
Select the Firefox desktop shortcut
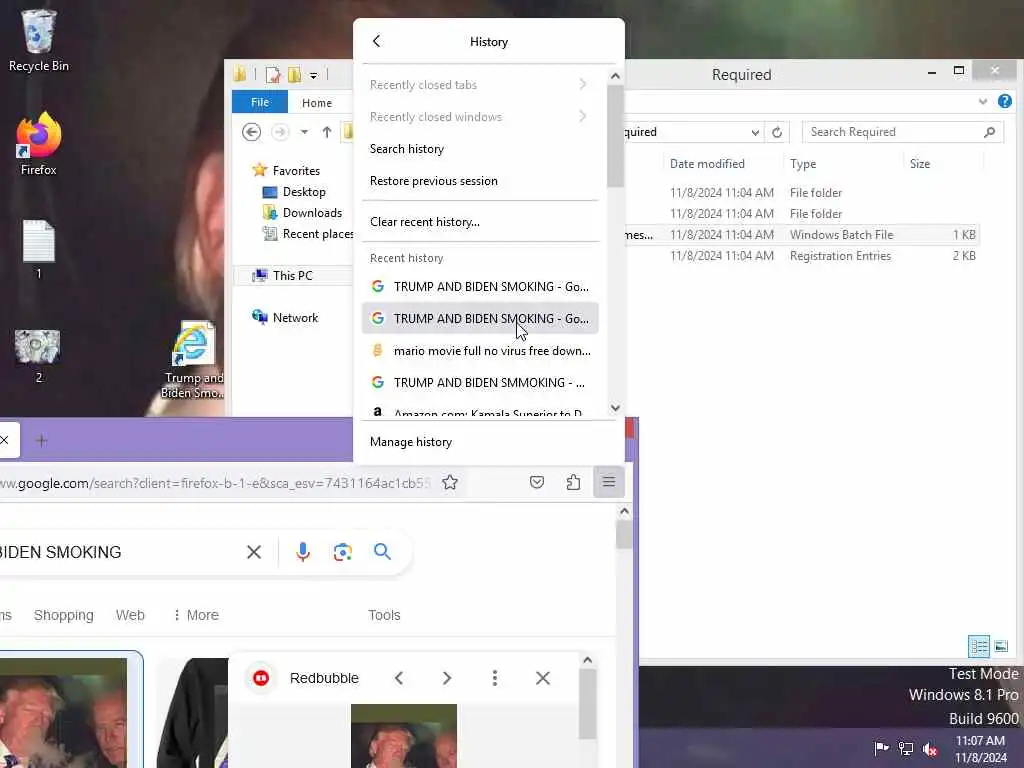[39, 144]
